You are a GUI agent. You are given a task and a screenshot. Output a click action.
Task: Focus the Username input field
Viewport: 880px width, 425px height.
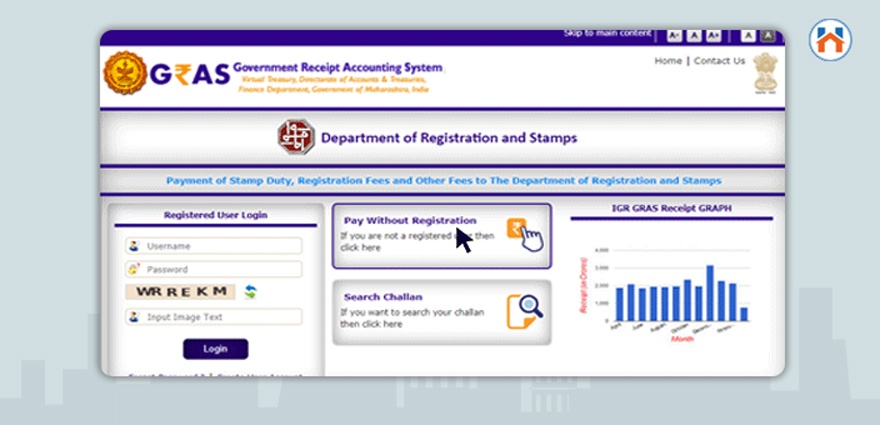[214, 246]
